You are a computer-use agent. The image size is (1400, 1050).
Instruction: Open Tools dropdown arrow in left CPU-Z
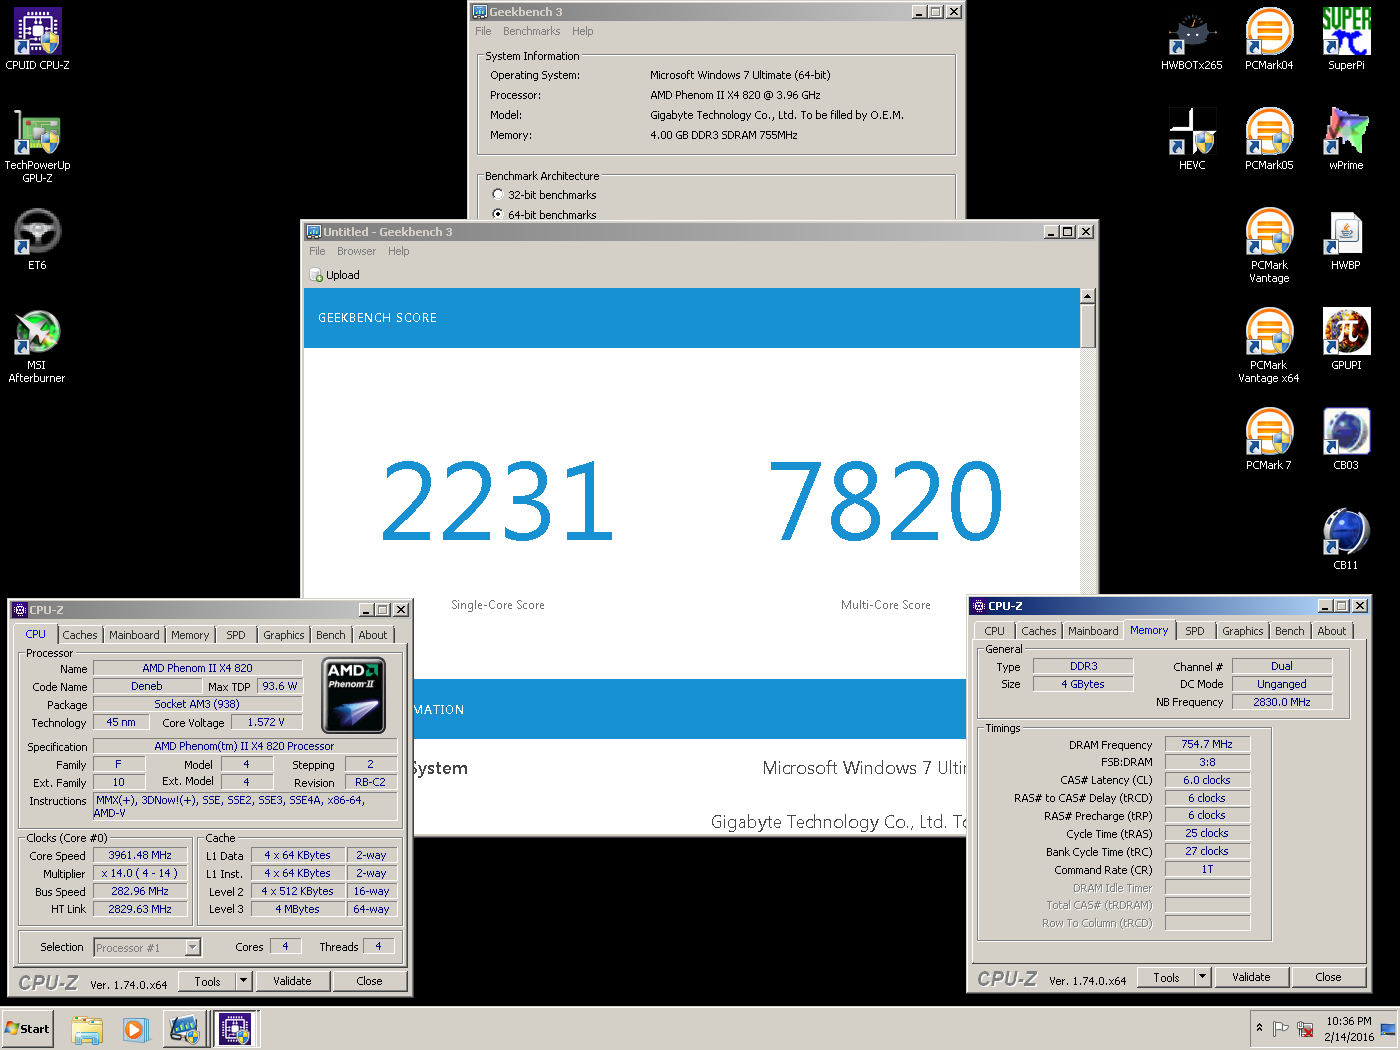tap(243, 981)
